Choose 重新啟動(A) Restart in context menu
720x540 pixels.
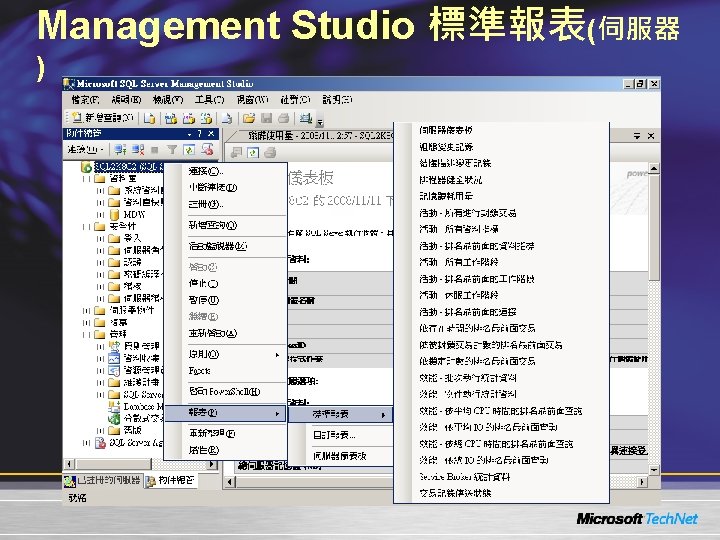(x=225, y=333)
